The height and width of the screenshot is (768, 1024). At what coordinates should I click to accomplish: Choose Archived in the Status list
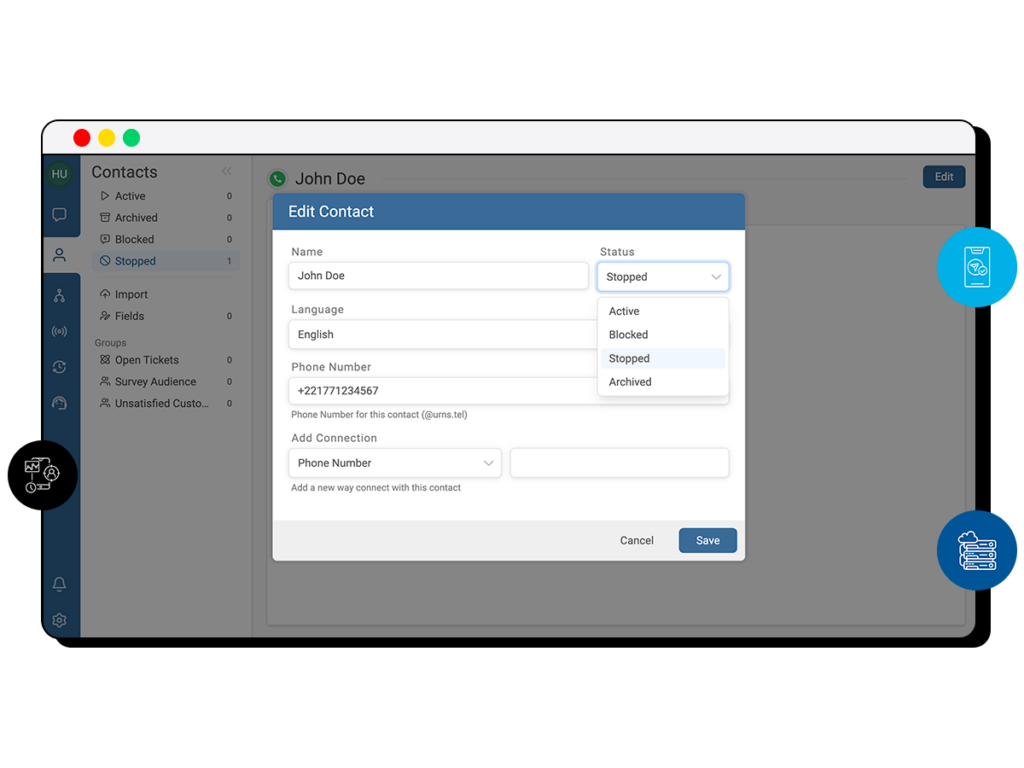coord(663,381)
